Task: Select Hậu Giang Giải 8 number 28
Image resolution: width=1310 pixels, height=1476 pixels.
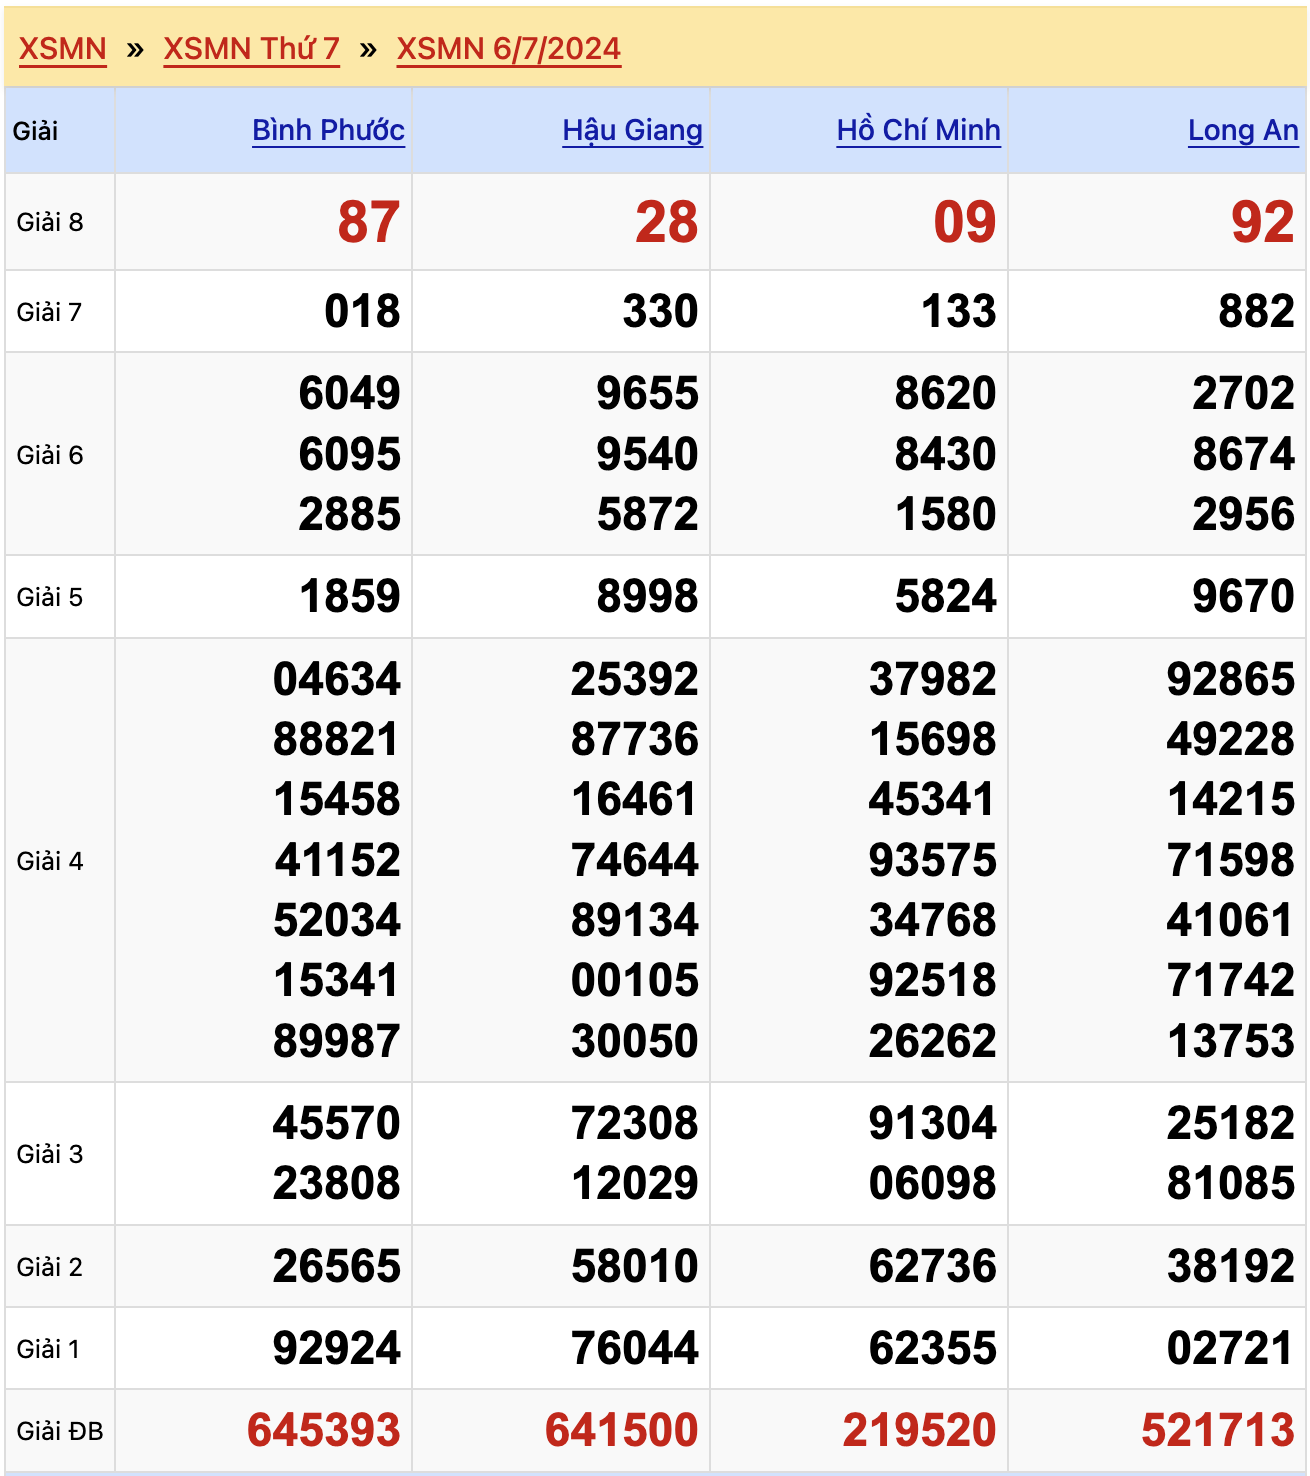Action: (667, 222)
